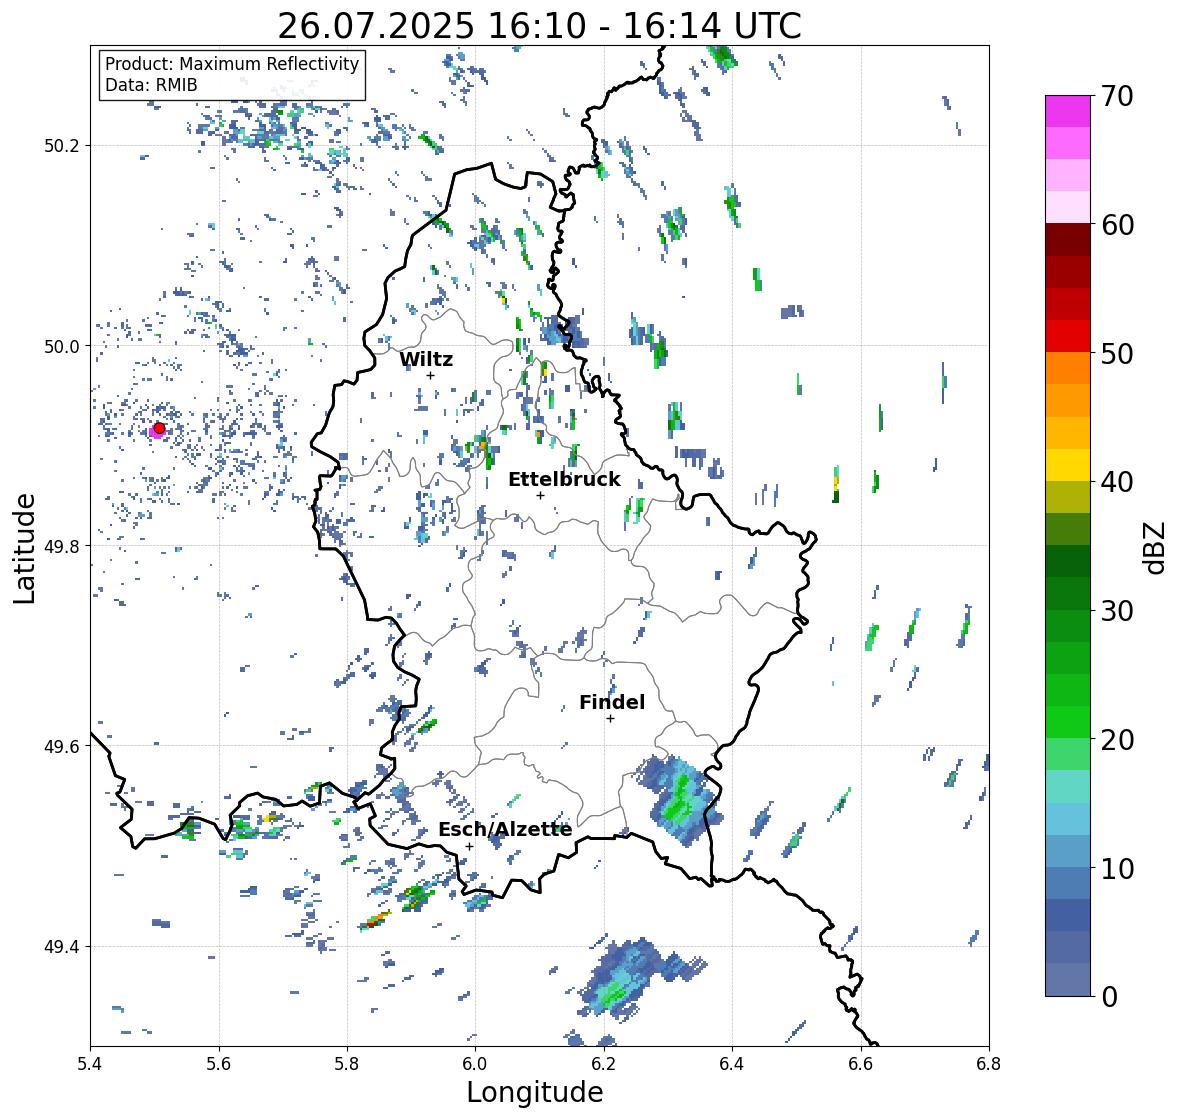Click the 6.2 longitude tick label
This screenshot has width=1179, height=1117.
click(604, 1064)
